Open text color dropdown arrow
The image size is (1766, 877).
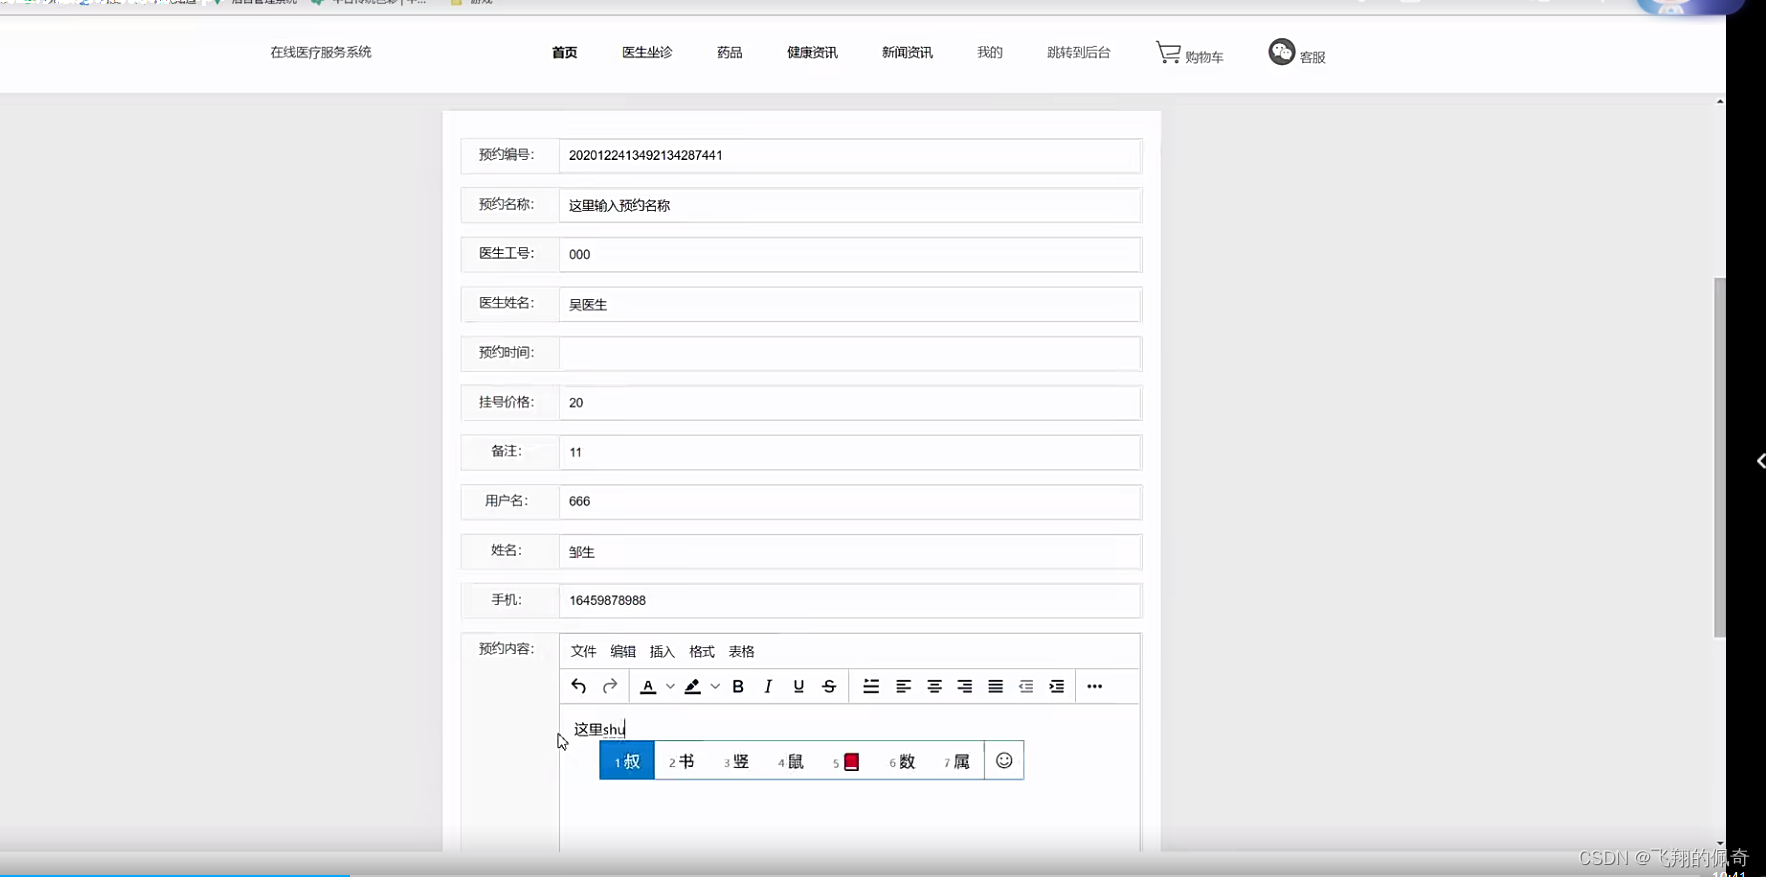[x=670, y=687]
